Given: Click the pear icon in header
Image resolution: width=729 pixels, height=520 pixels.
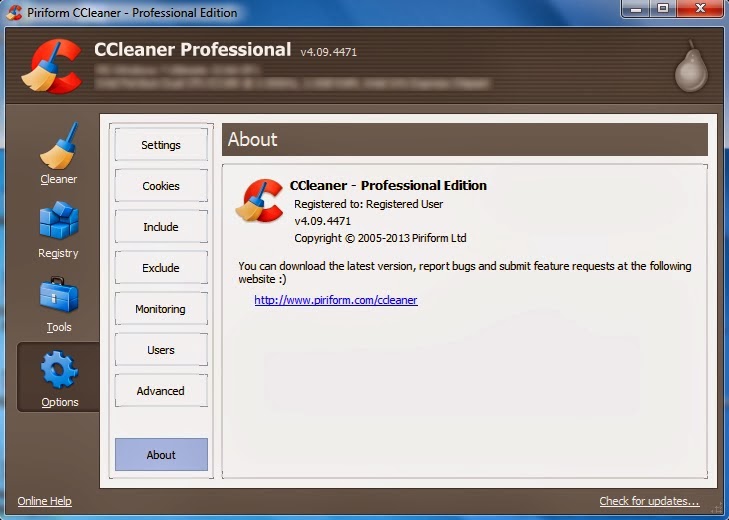Looking at the screenshot, I should 691,67.
